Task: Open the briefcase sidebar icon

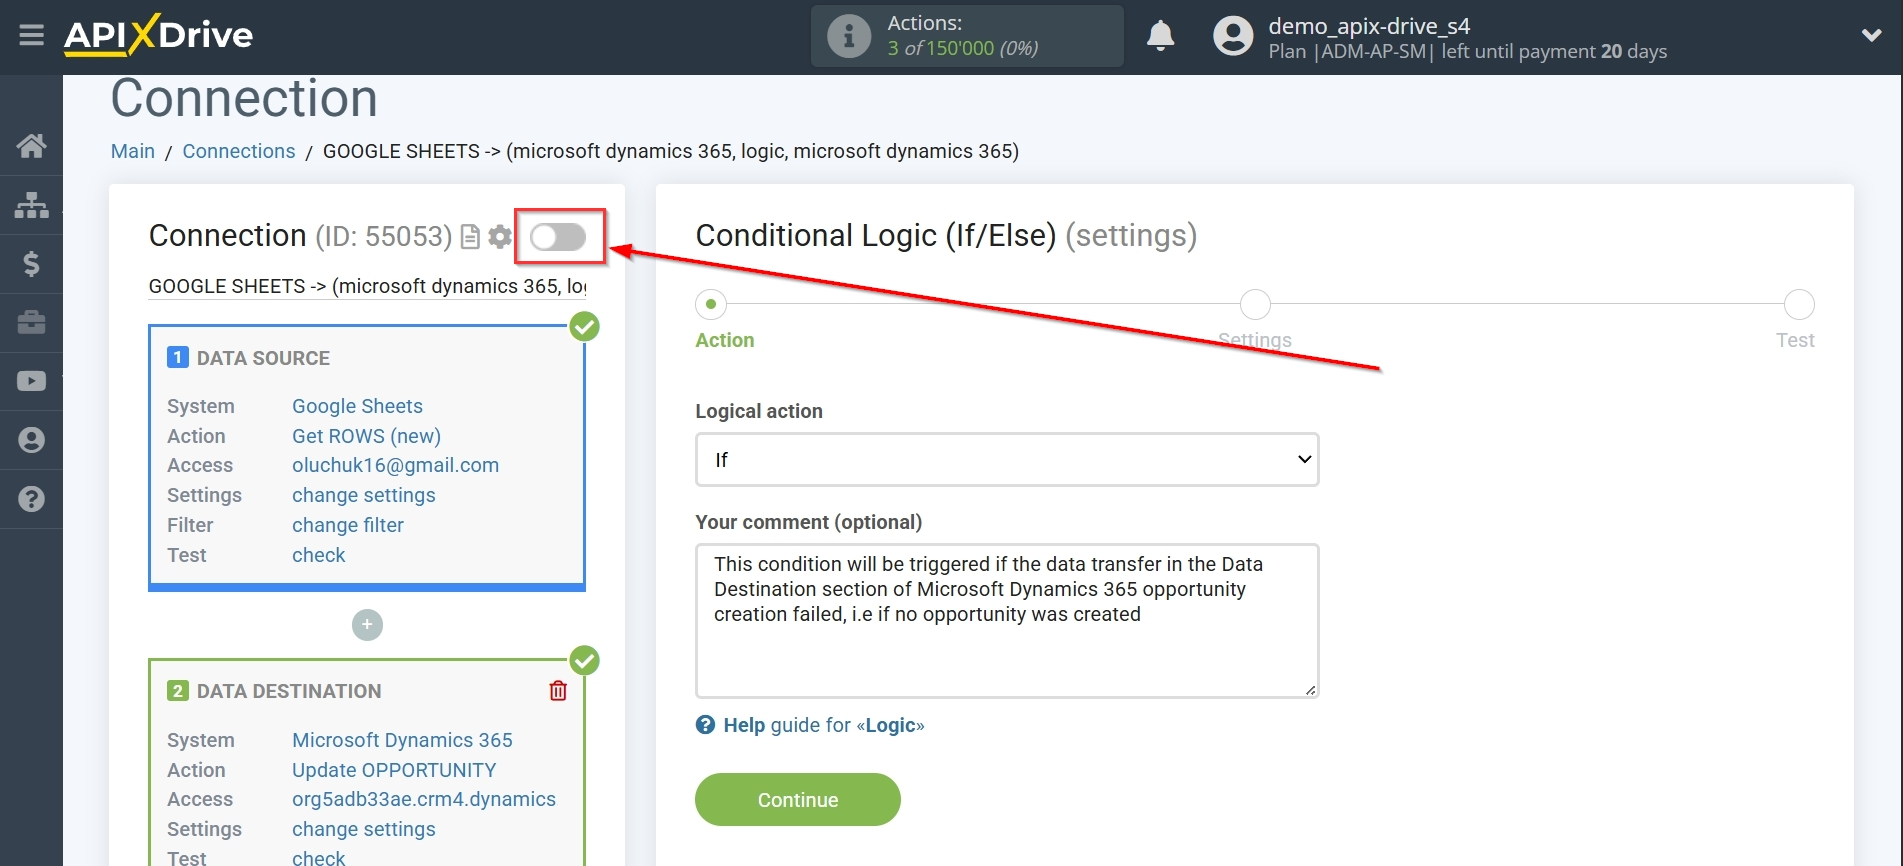Action: click(31, 322)
